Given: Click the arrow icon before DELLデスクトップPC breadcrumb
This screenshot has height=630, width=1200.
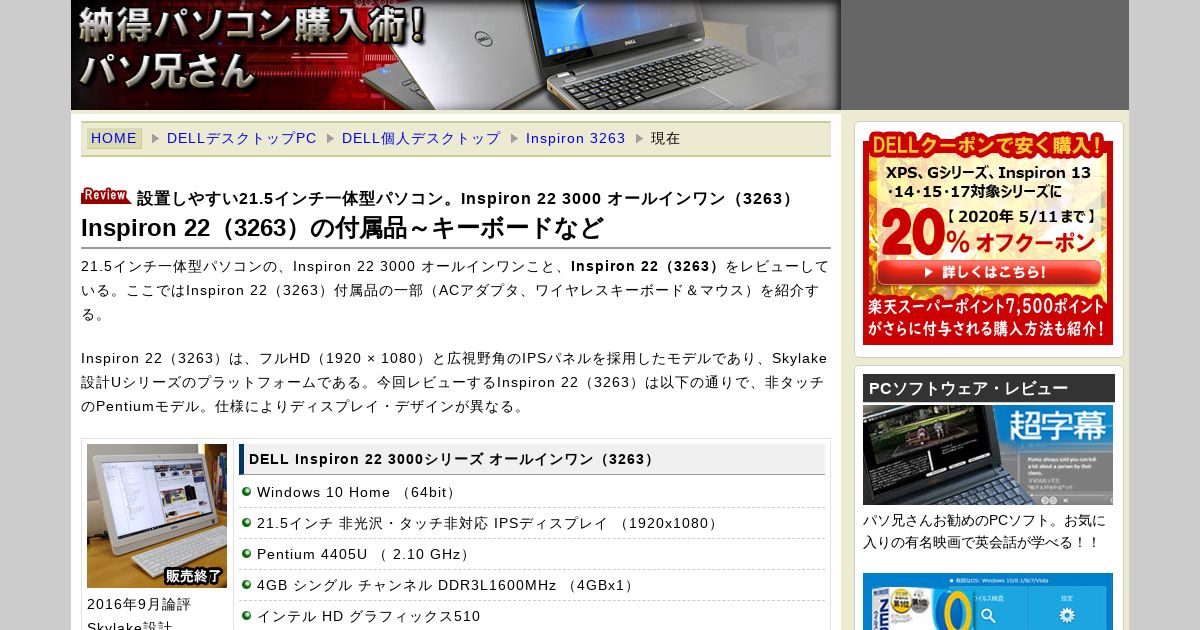Looking at the screenshot, I should (155, 138).
